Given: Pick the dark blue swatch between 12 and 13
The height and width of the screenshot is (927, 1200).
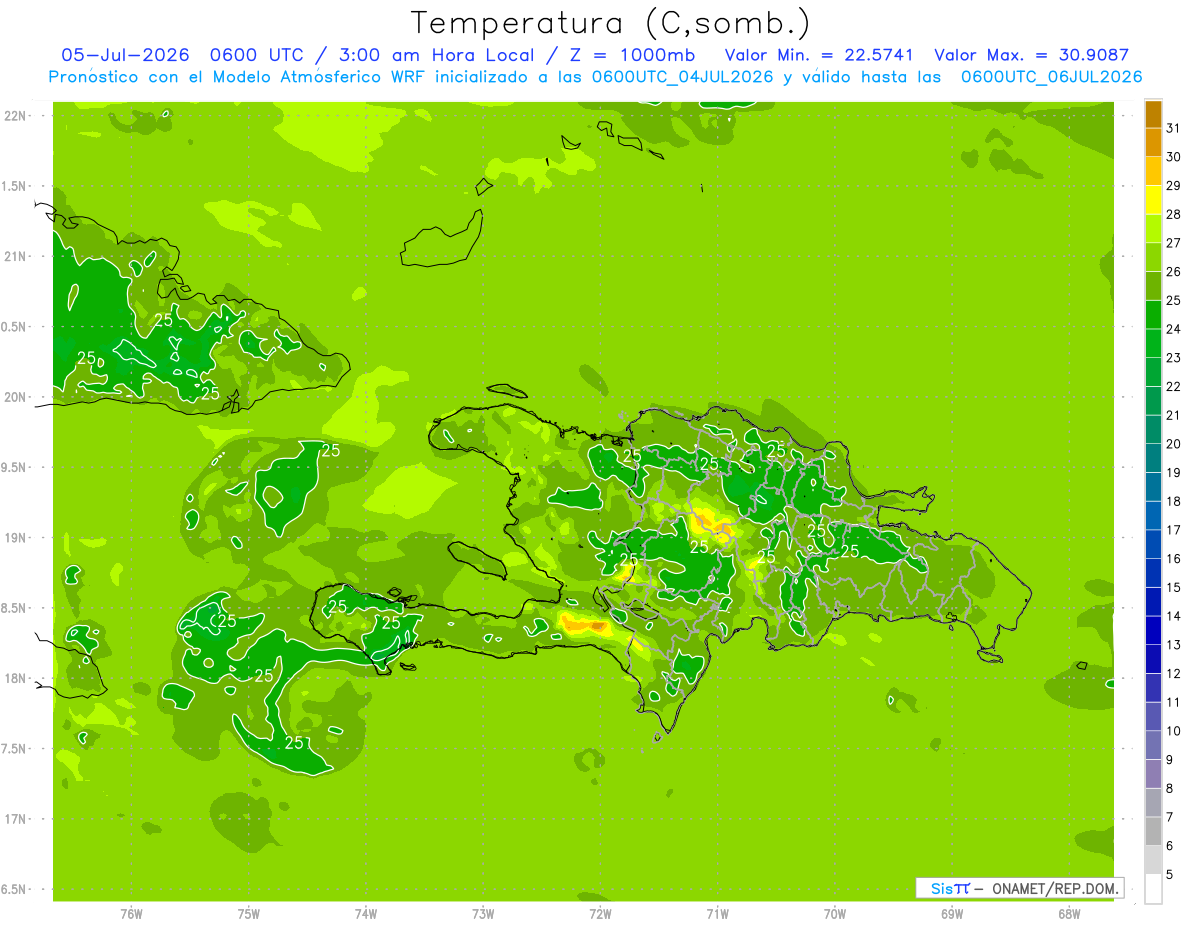Looking at the screenshot, I should point(1153,659).
